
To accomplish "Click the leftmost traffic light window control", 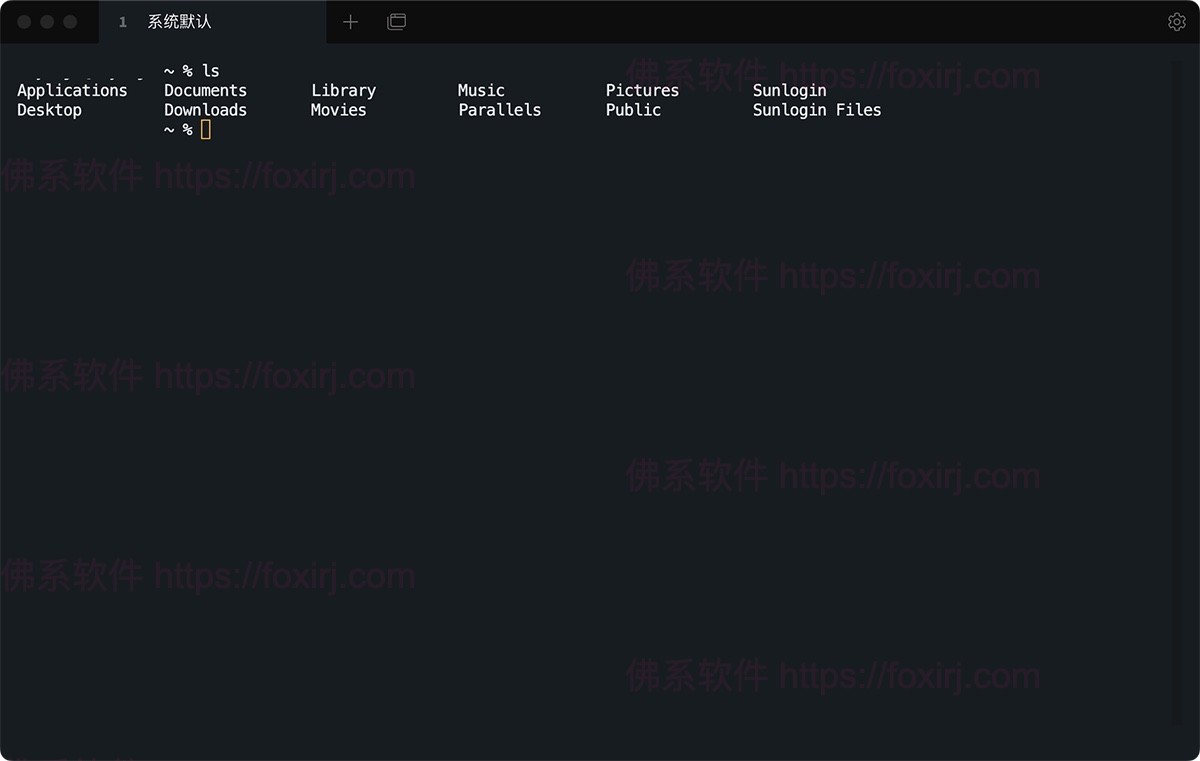I will click(x=24, y=21).
